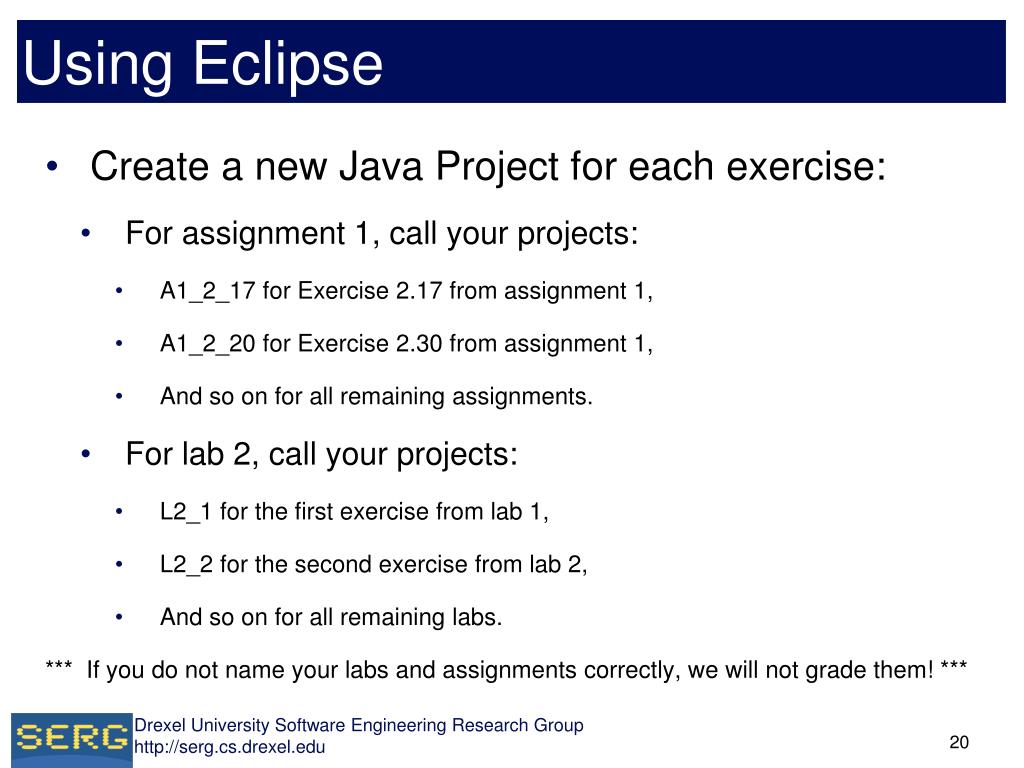Select the L2_1 first exercise line
Image resolution: width=1024 pixels, height=768 pixels.
click(354, 511)
